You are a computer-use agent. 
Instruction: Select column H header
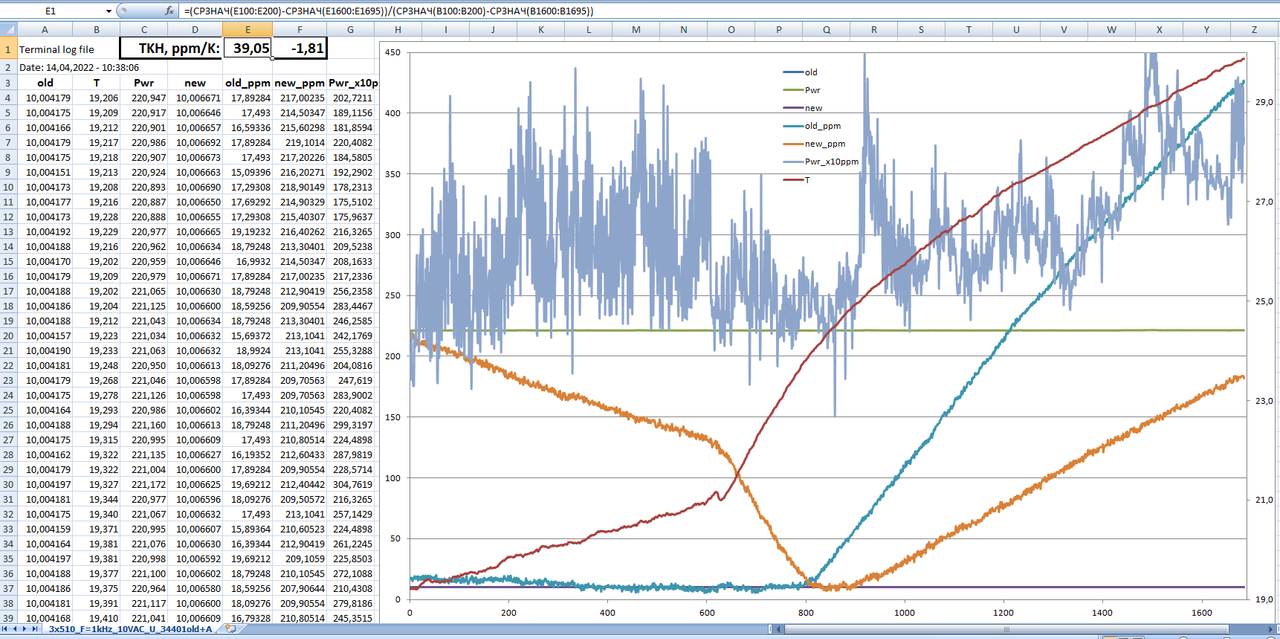pyautogui.click(x=398, y=30)
